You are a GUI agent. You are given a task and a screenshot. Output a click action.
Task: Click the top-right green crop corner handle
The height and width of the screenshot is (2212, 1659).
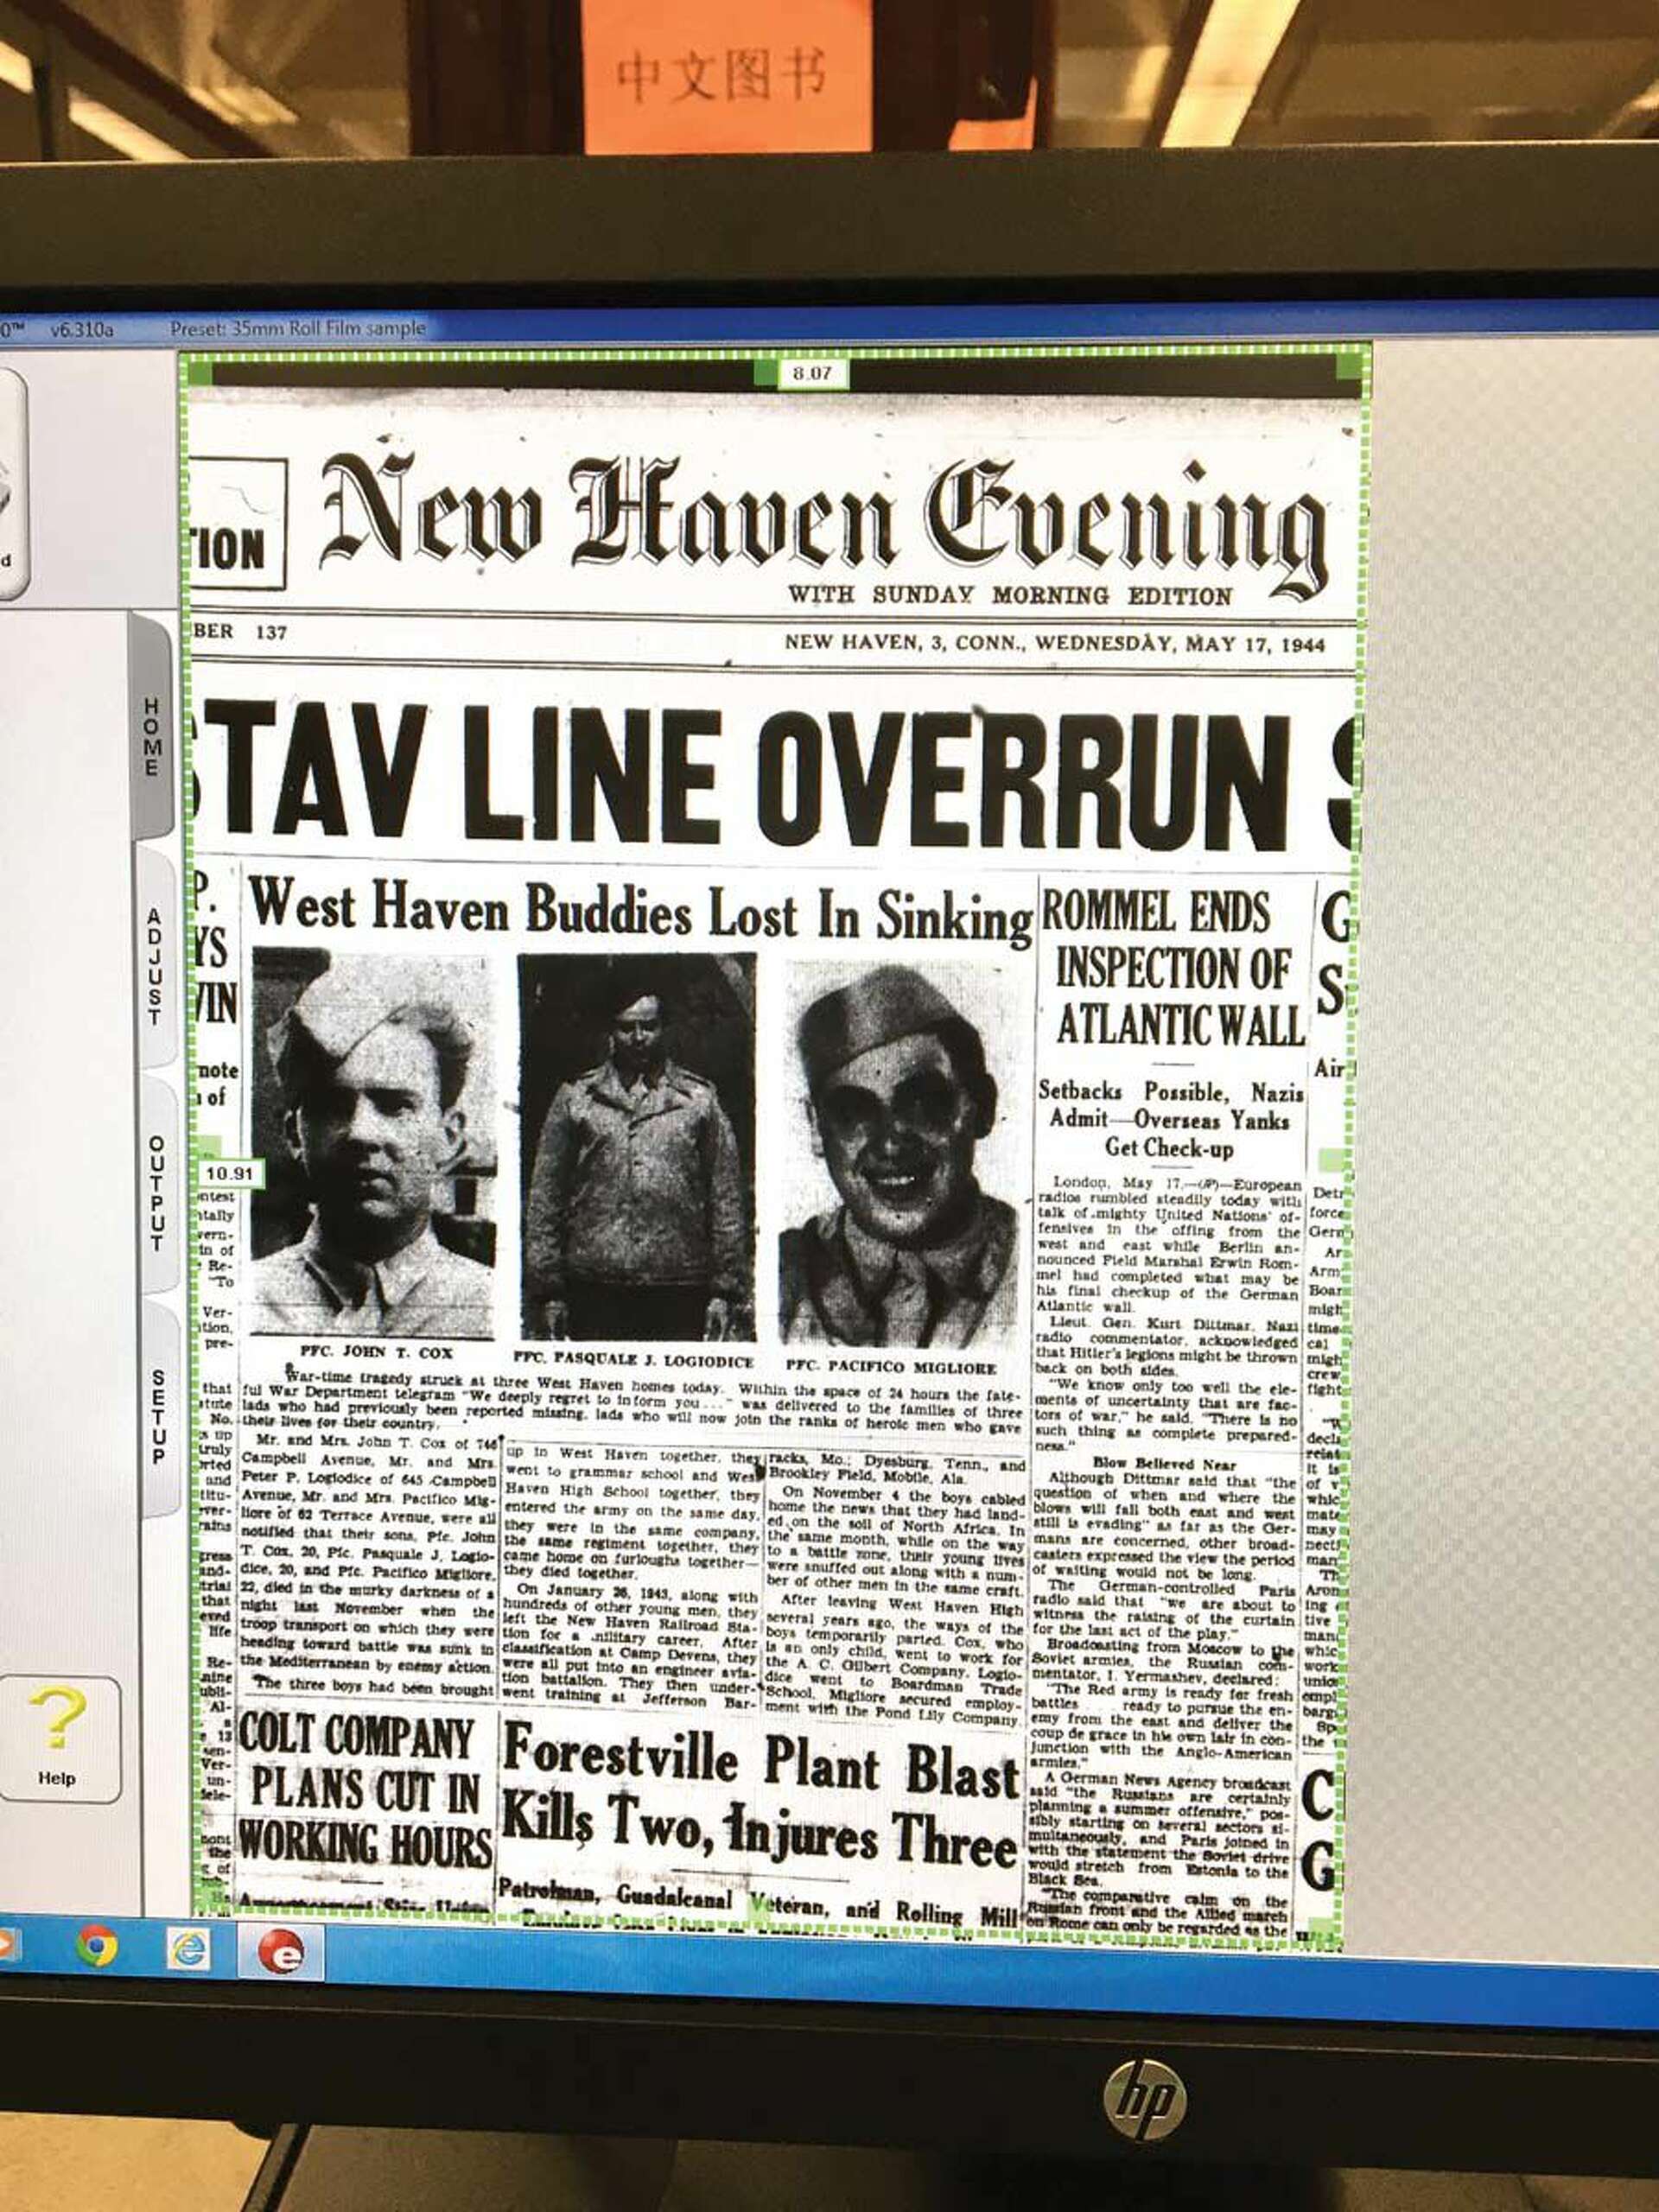coord(1350,366)
